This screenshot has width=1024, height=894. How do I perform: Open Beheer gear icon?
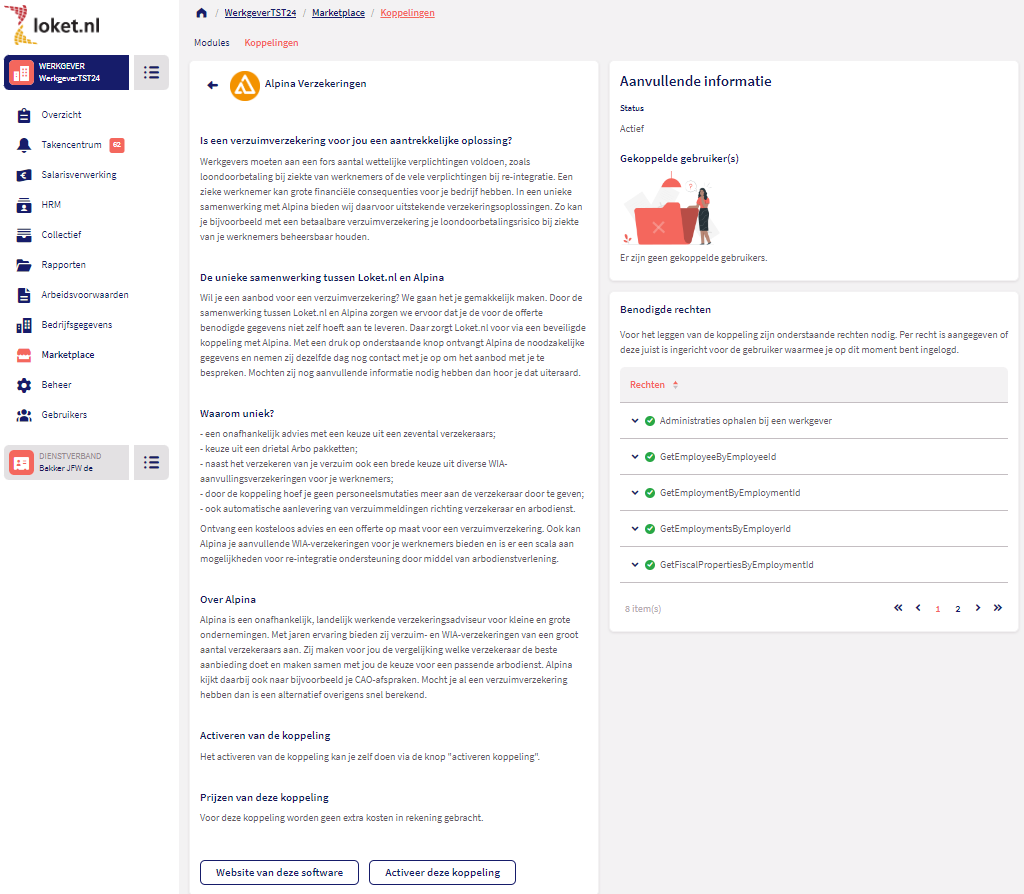pyautogui.click(x=24, y=385)
